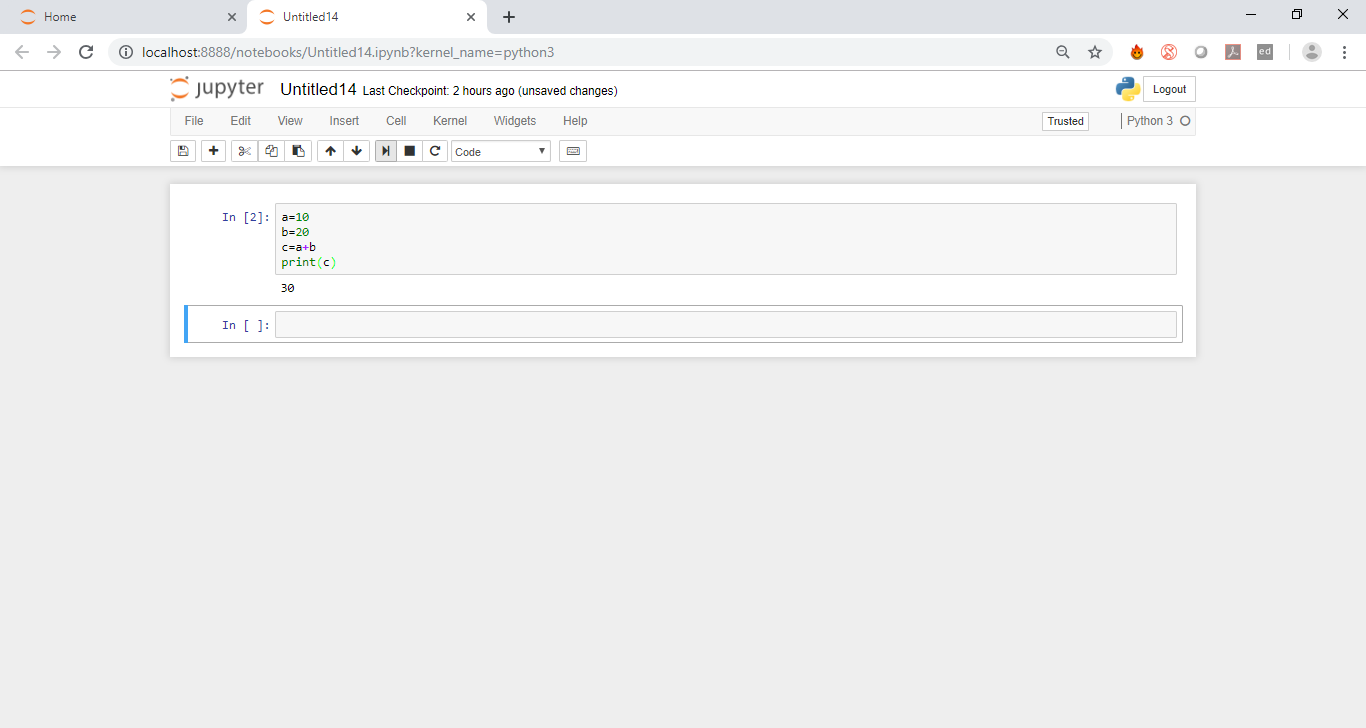The image size is (1366, 728).
Task: Run the selected cell button
Action: [385, 151]
